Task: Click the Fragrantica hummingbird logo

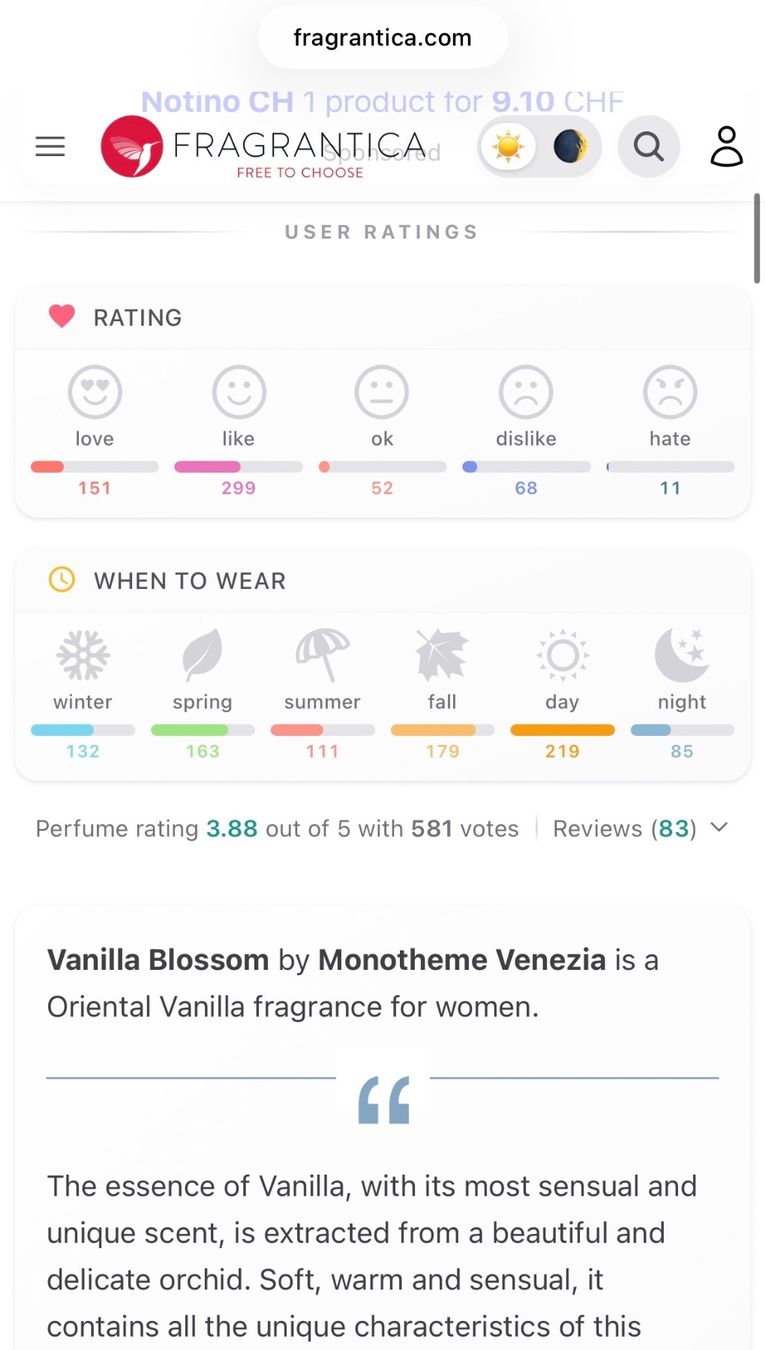Action: 132,147
